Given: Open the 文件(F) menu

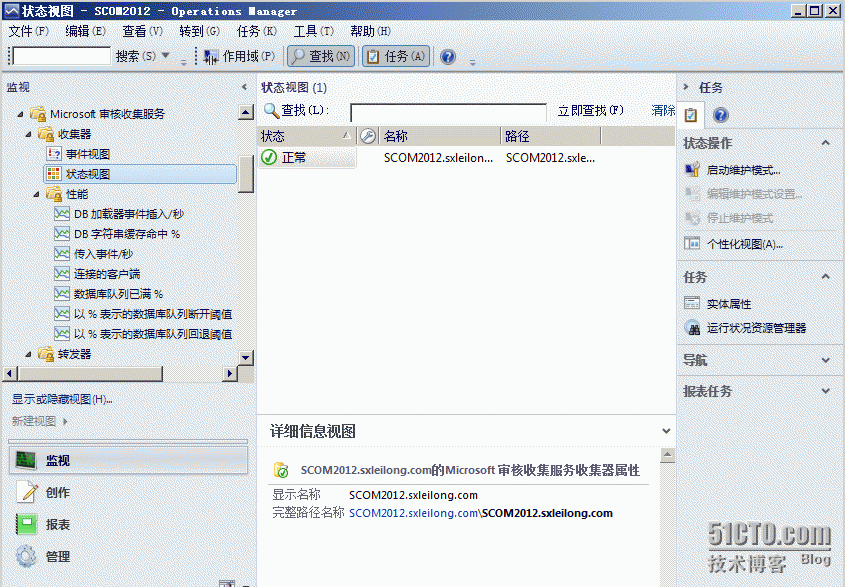Looking at the screenshot, I should pos(29,31).
